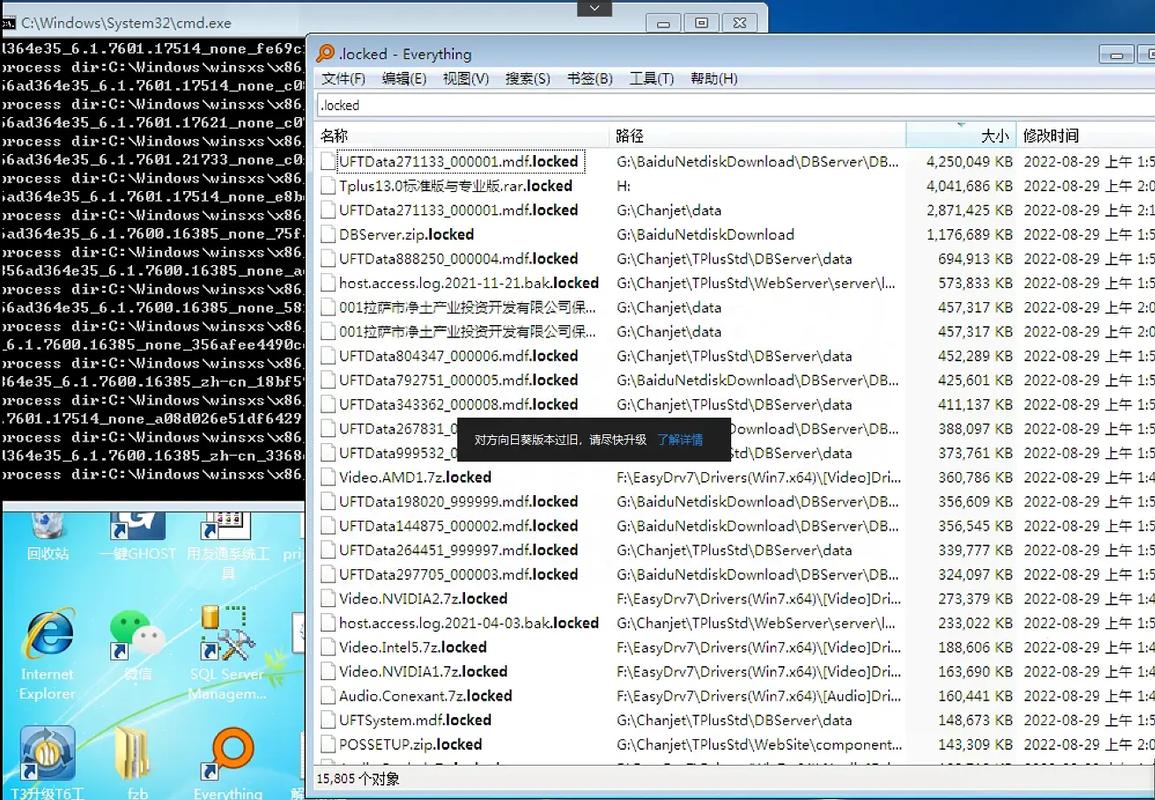Sort results by 名称 column header
Viewport: 1155px width, 800px height.
(463, 136)
